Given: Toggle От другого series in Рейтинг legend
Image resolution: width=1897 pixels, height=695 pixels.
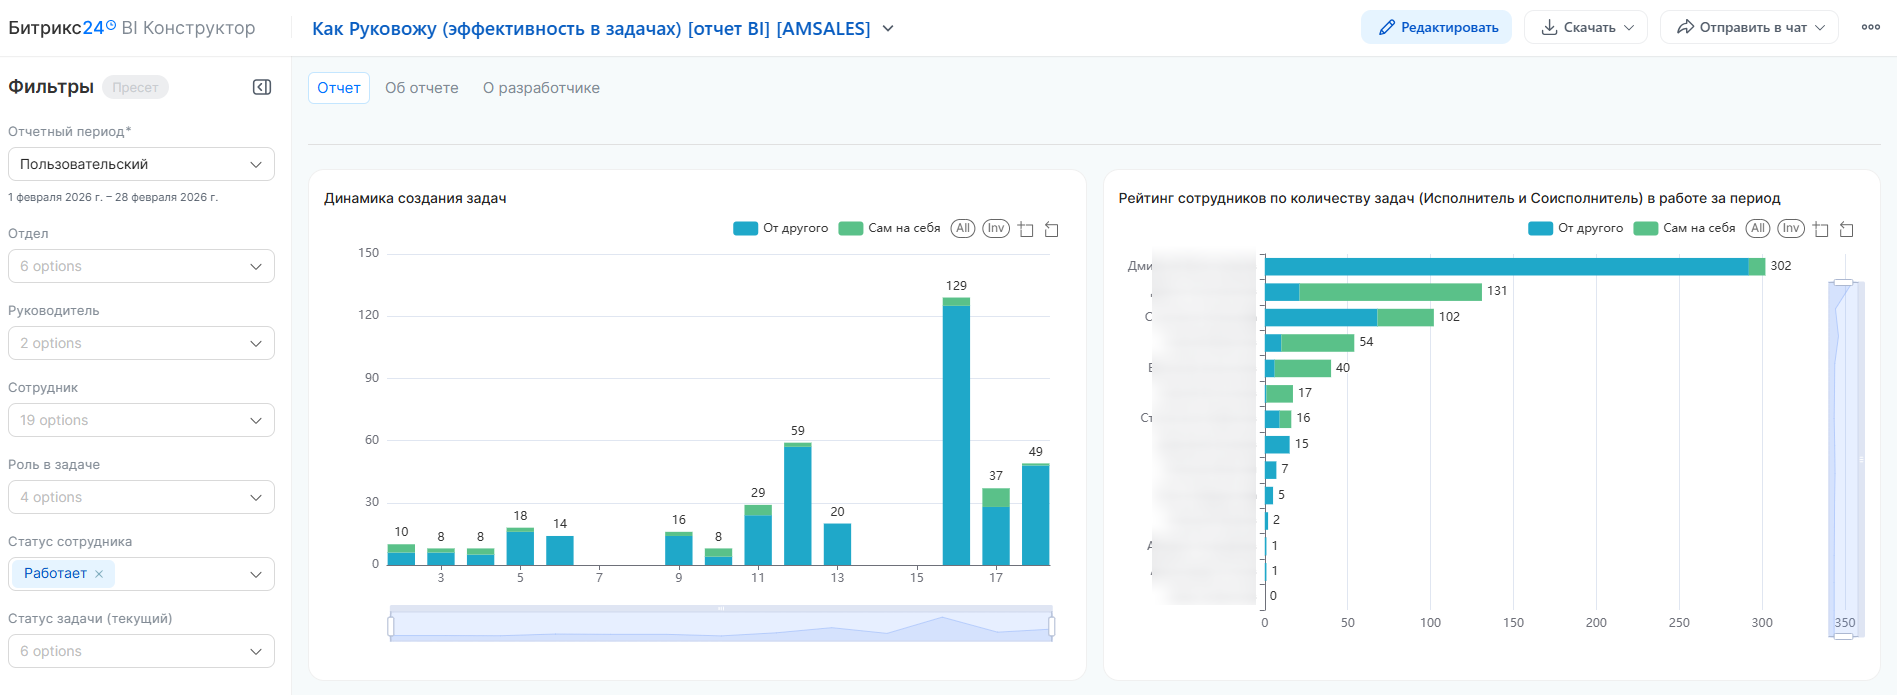Looking at the screenshot, I should (x=1576, y=228).
